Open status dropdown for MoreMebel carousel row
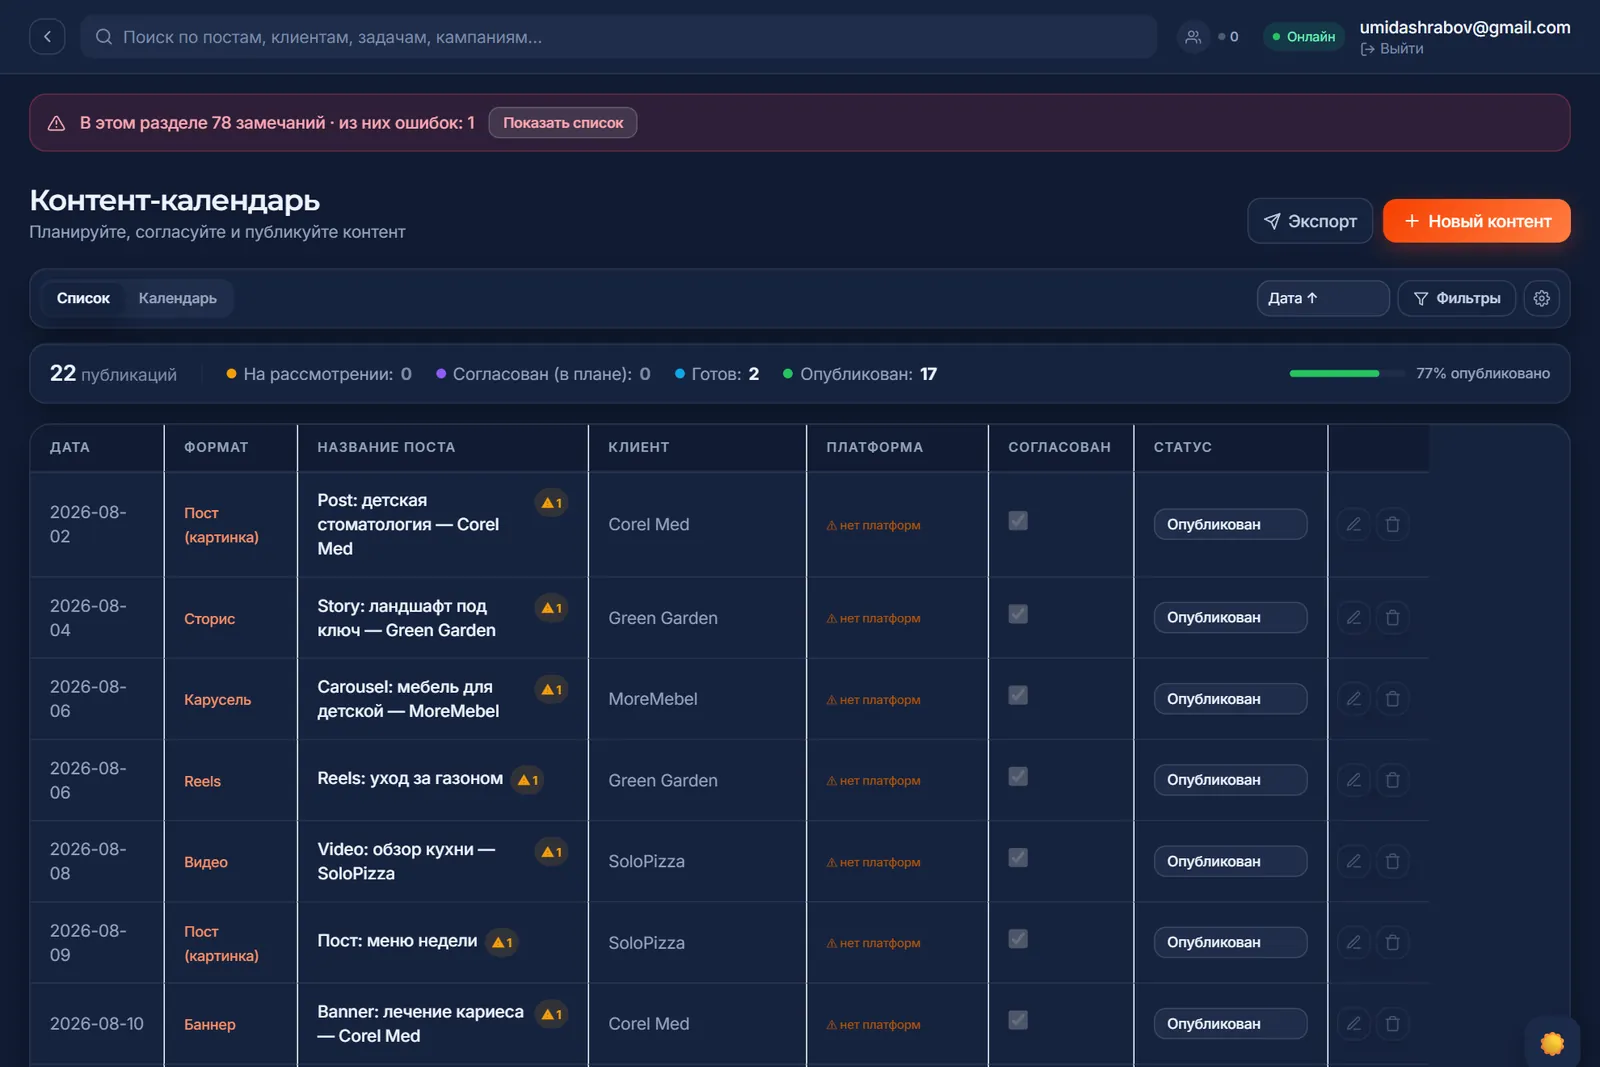This screenshot has height=1067, width=1600. 1230,699
